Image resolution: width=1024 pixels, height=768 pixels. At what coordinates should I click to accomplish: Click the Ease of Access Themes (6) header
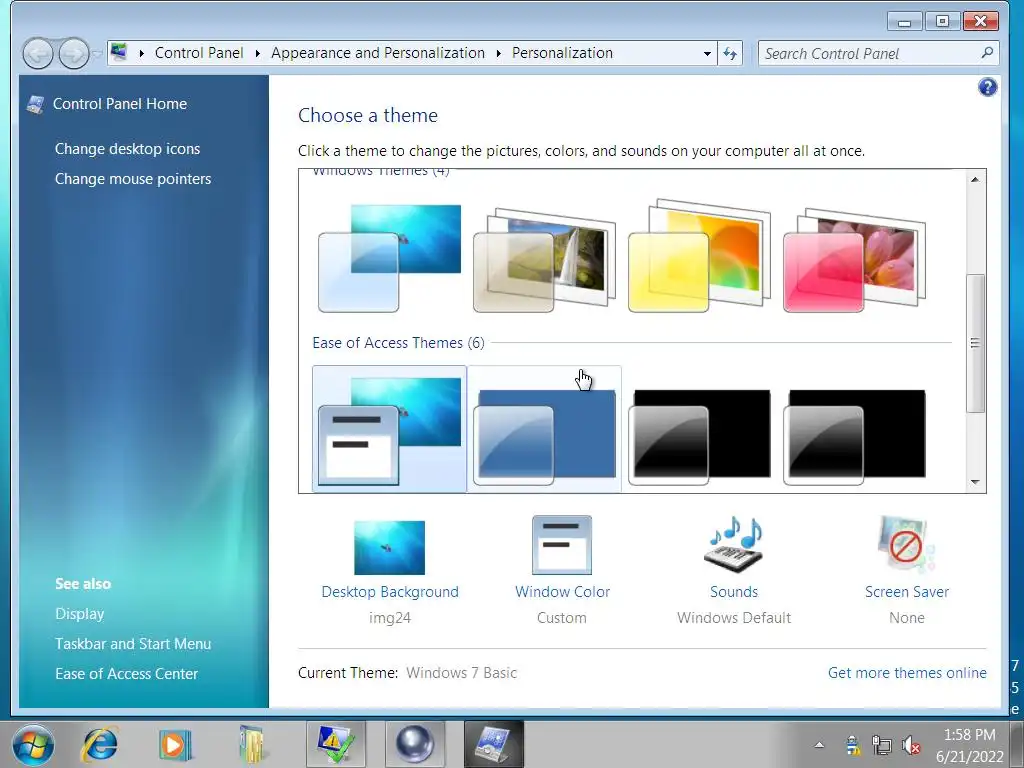[x=398, y=343]
